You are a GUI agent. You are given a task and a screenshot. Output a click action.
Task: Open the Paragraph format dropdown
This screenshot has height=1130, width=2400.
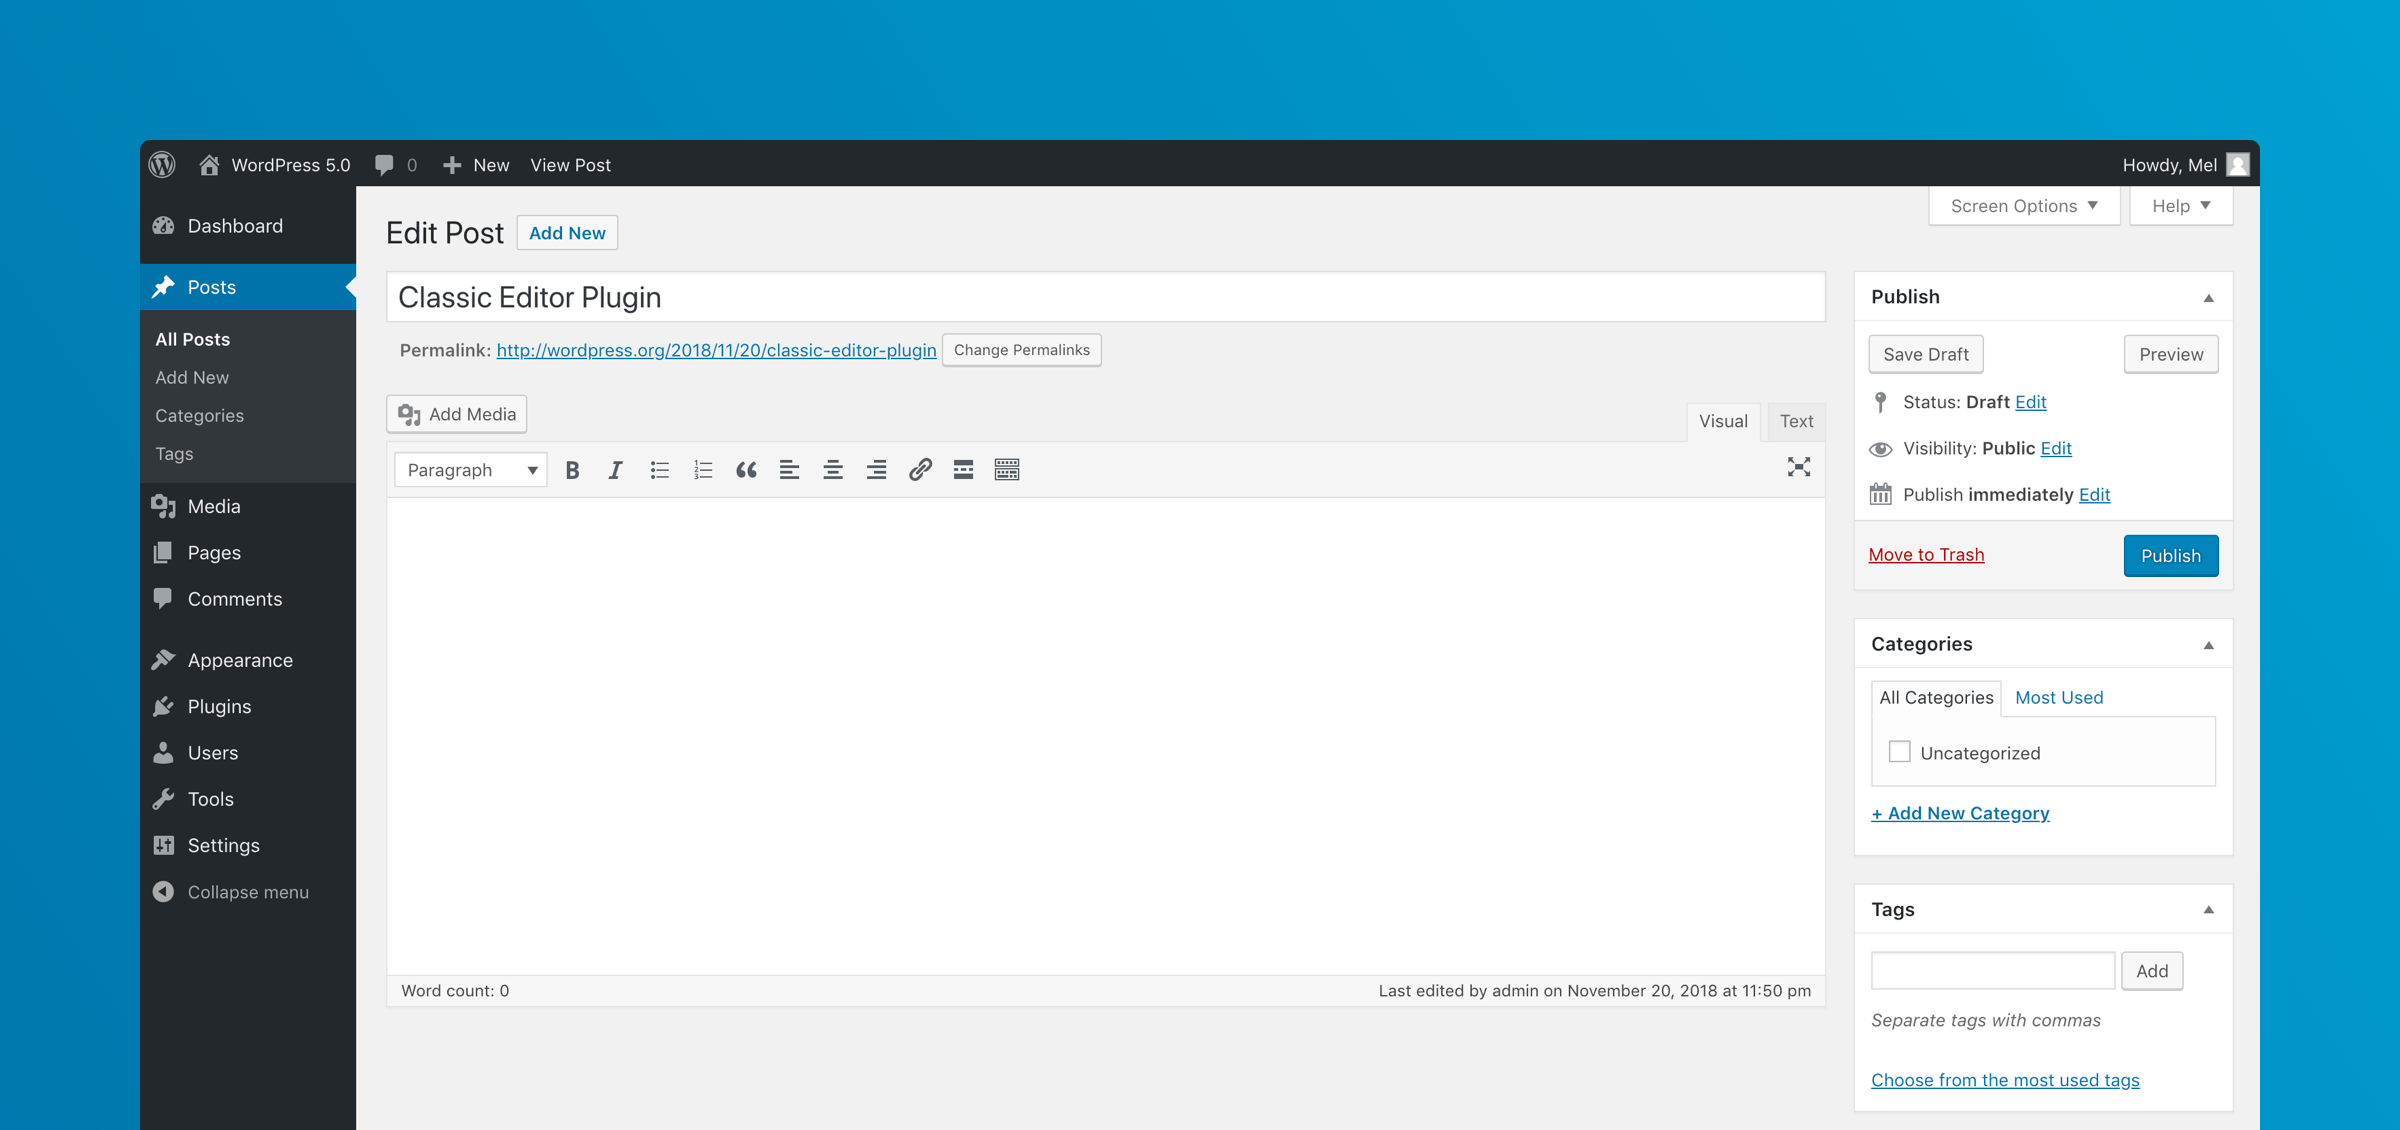[x=470, y=470]
